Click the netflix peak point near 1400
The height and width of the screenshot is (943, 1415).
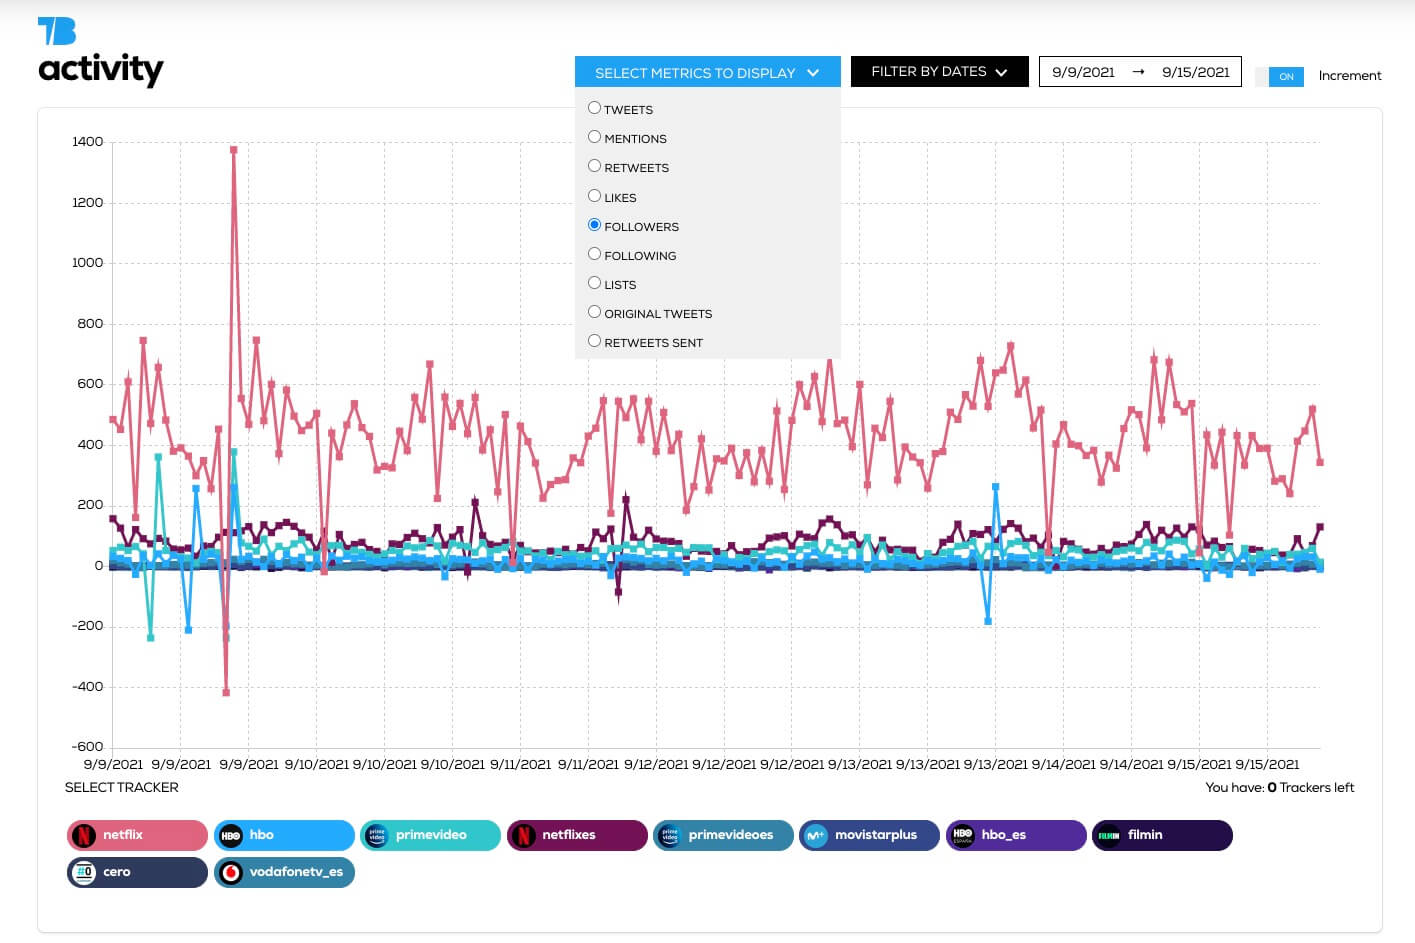point(233,150)
